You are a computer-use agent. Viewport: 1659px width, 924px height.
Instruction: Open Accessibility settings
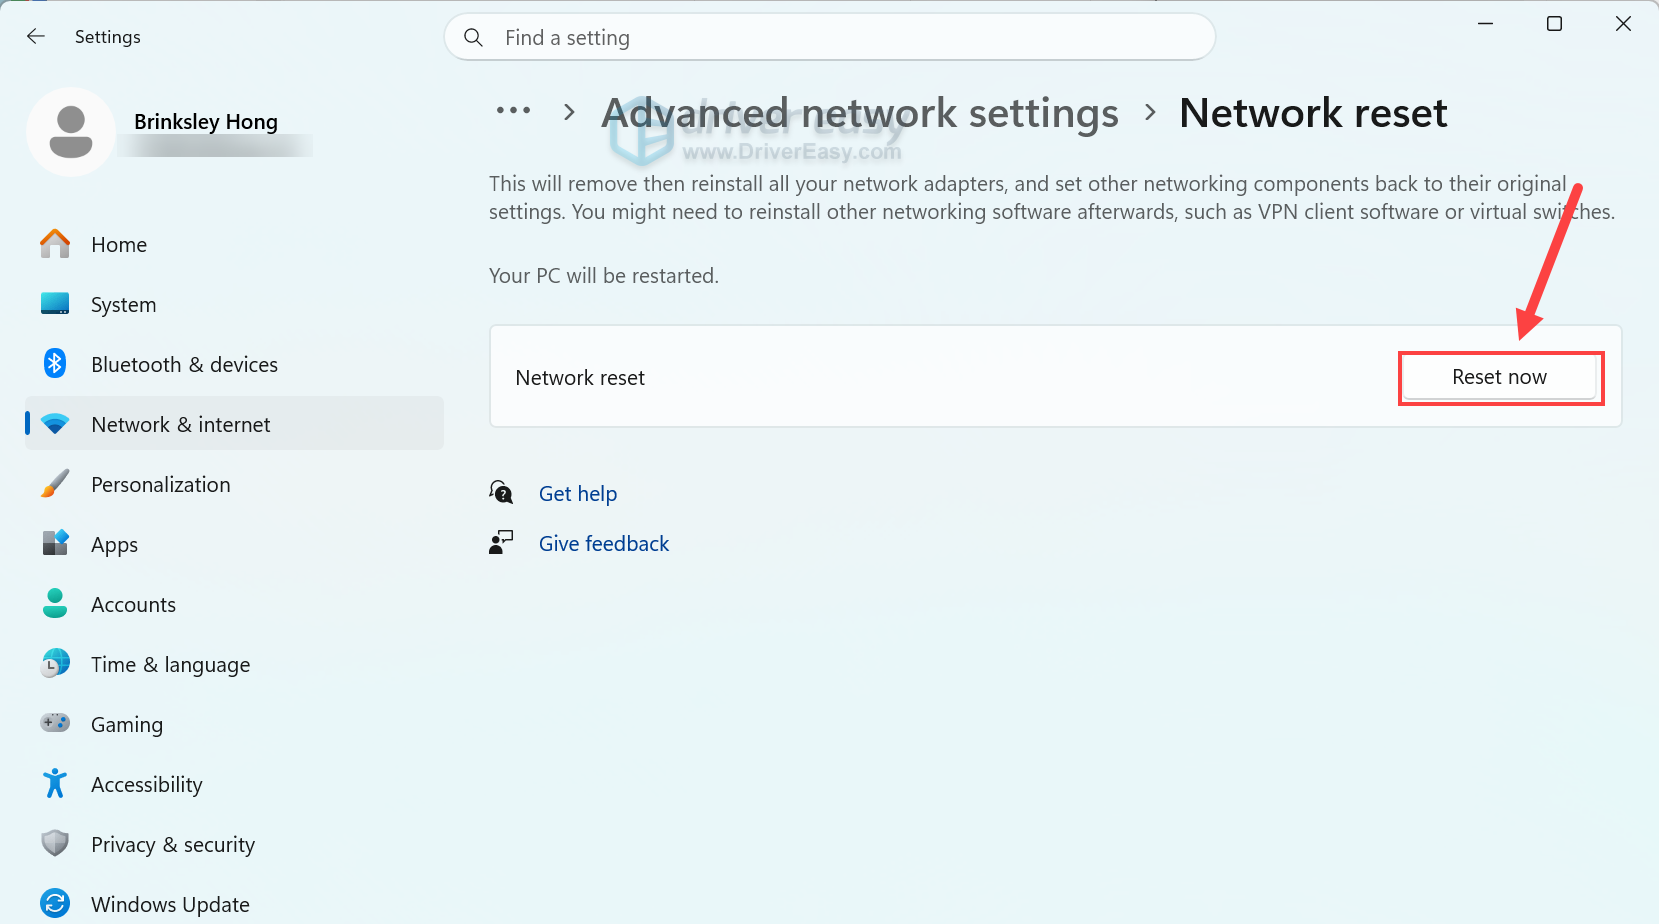click(x=234, y=784)
